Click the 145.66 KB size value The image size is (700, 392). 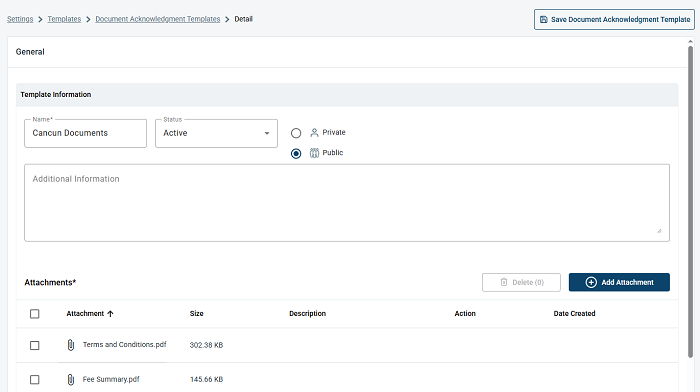coord(206,379)
